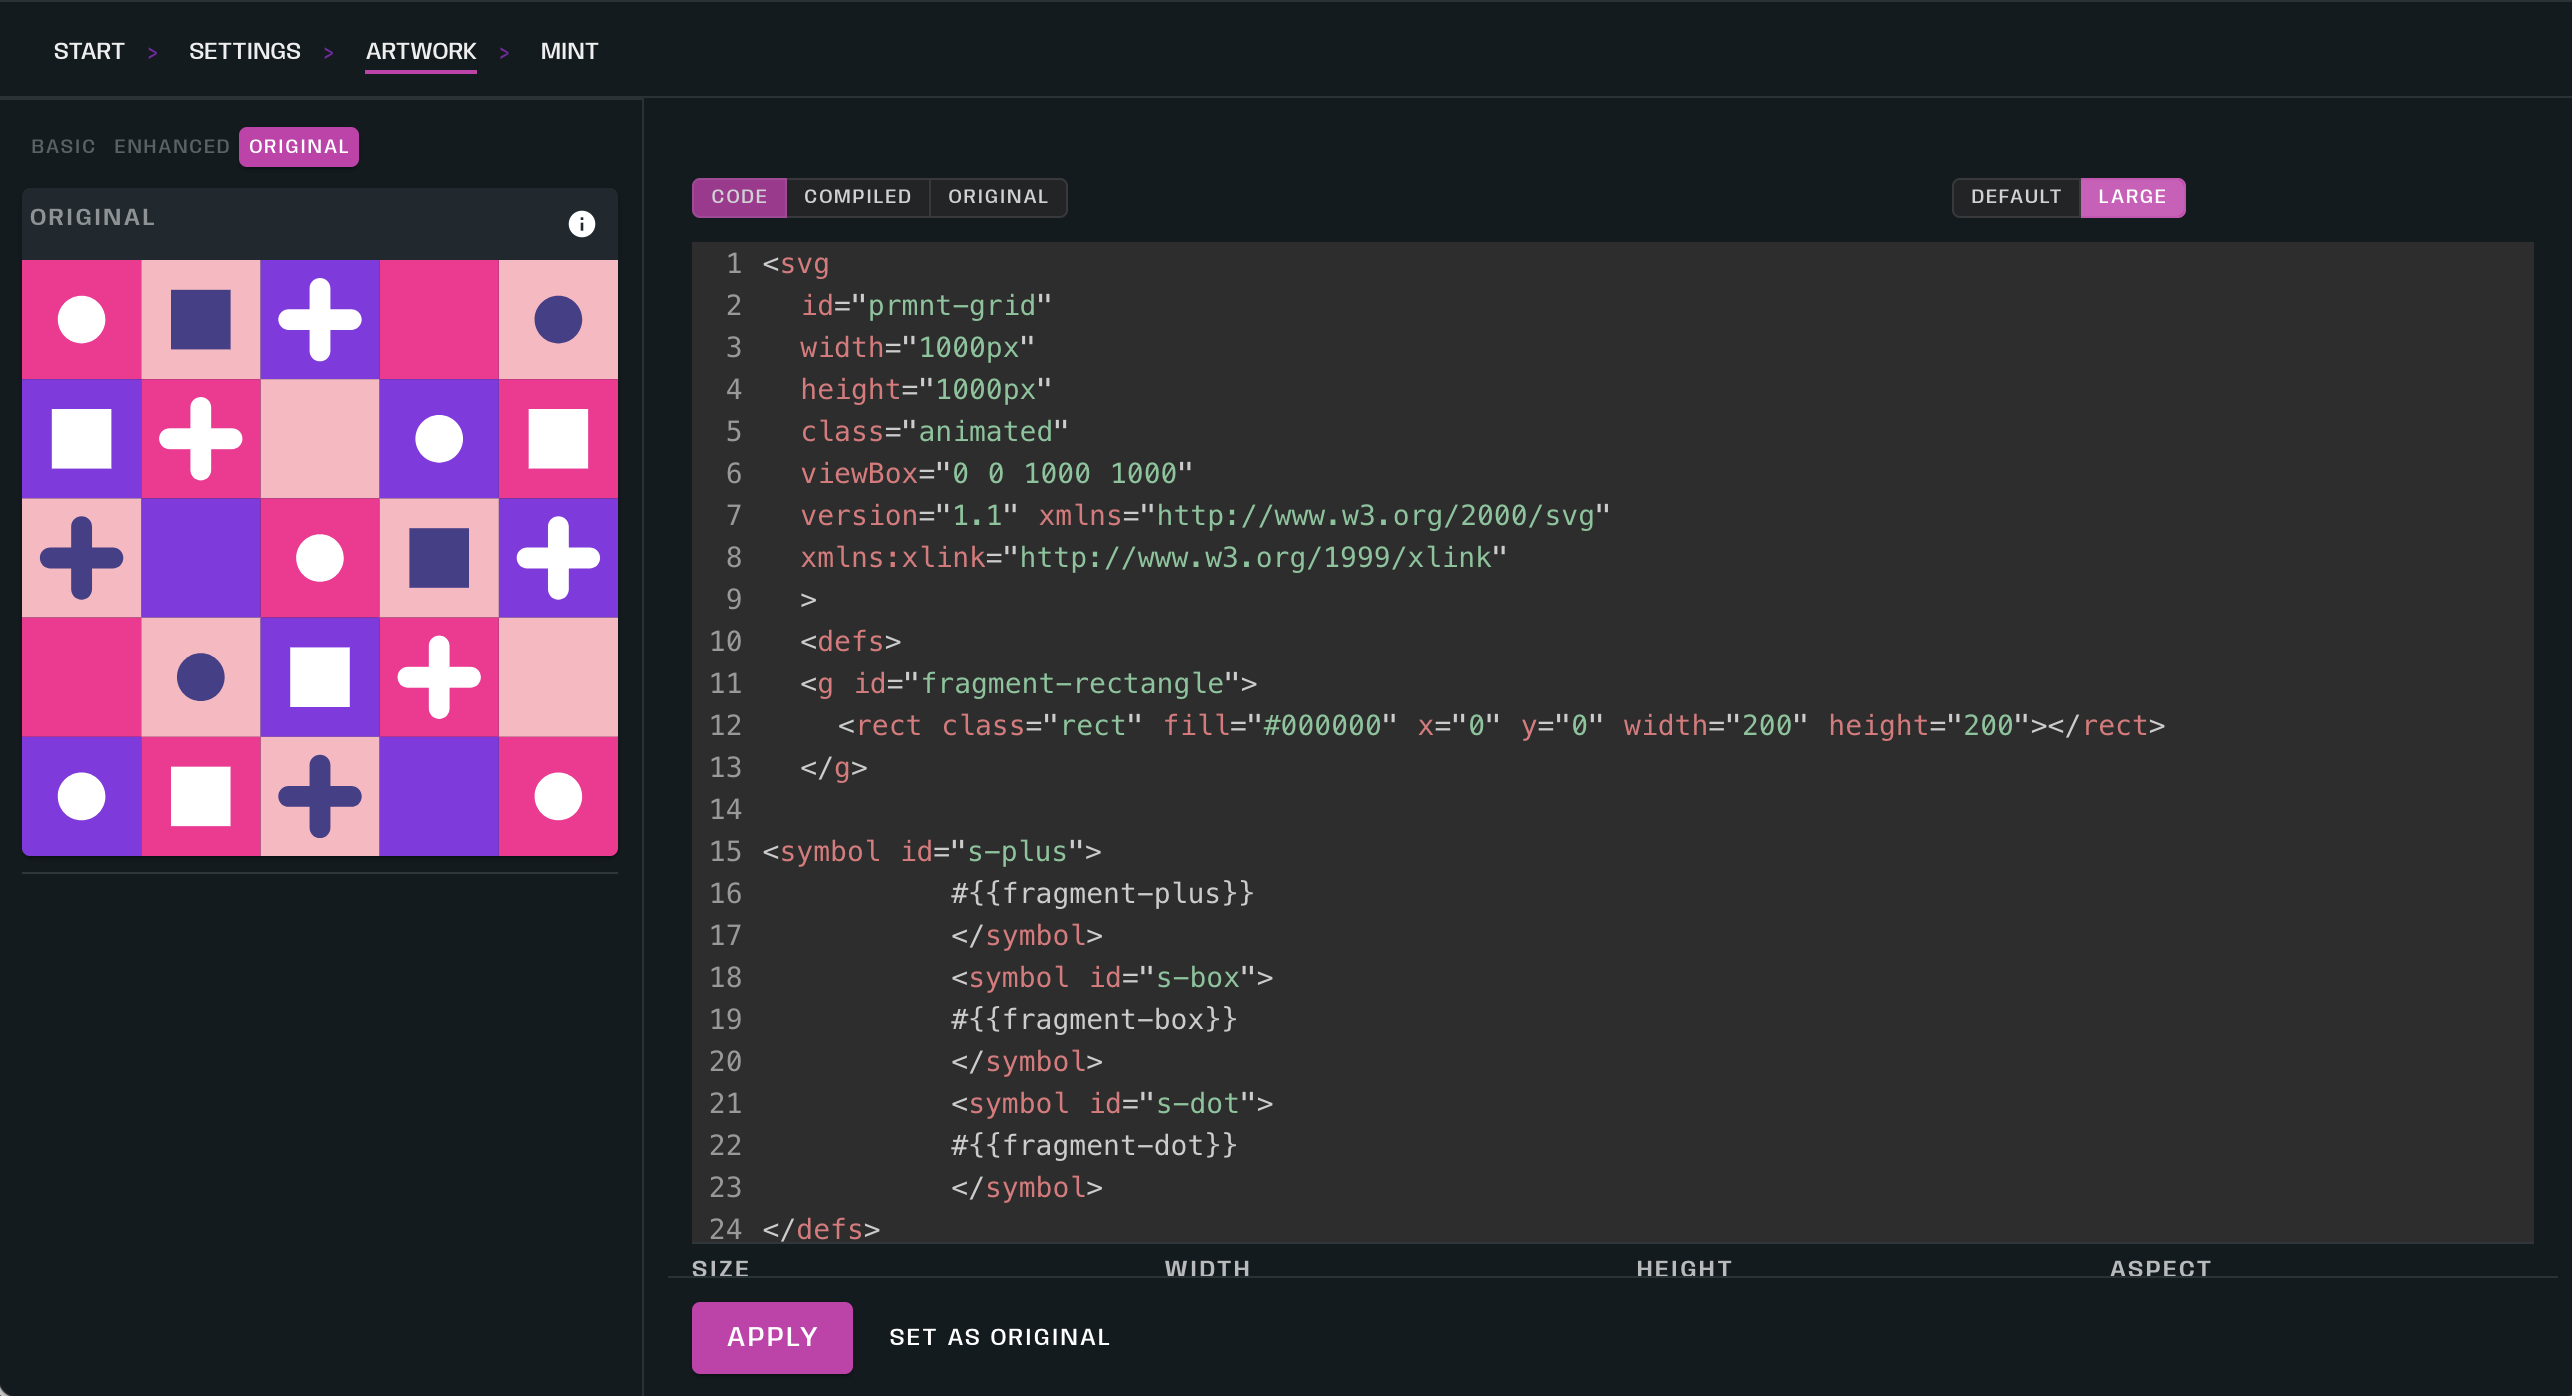This screenshot has width=2572, height=1396.
Task: Click breadcrumb arrow after ARTWORK
Action: [504, 53]
